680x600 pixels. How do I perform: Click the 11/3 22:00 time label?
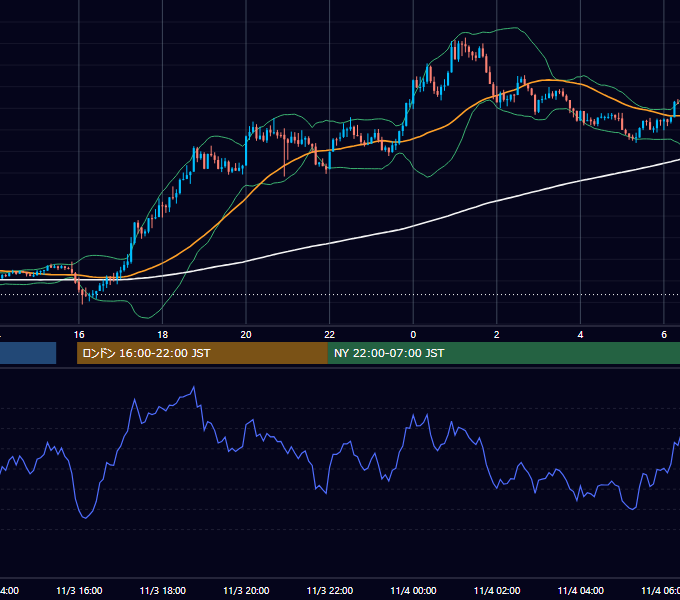coord(330,590)
